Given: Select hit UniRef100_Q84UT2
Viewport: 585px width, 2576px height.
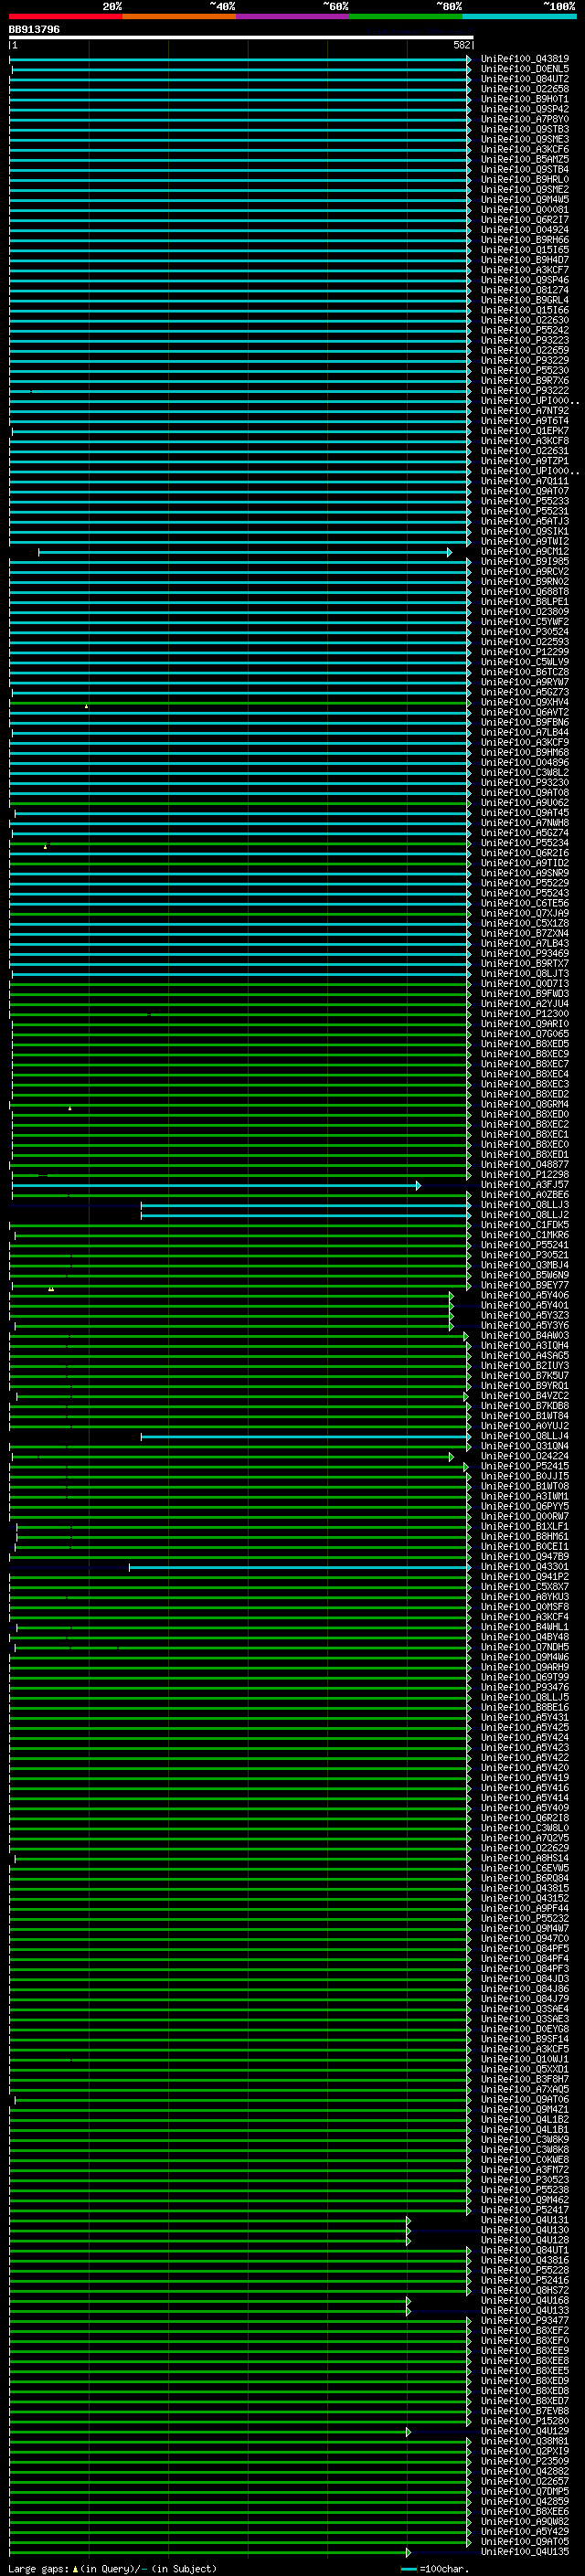Looking at the screenshot, I should 525,79.
